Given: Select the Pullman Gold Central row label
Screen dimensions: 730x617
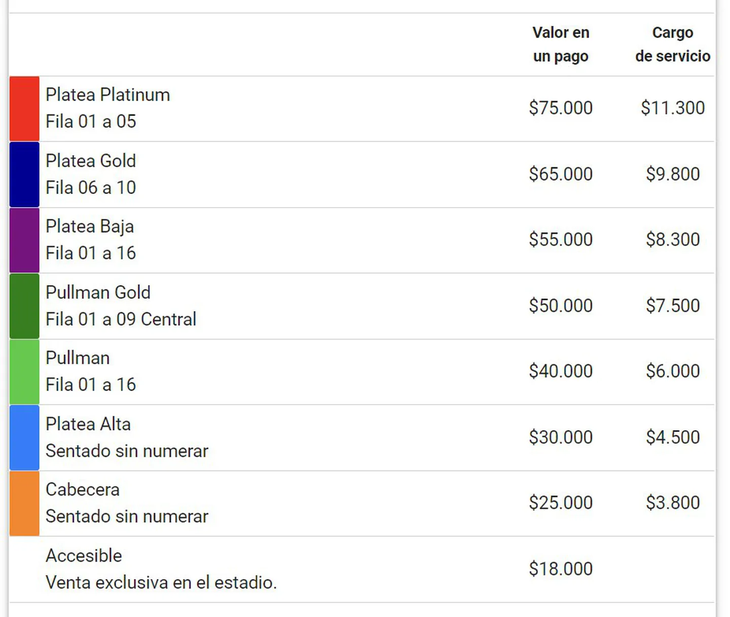Looking at the screenshot, I should click(x=121, y=306).
